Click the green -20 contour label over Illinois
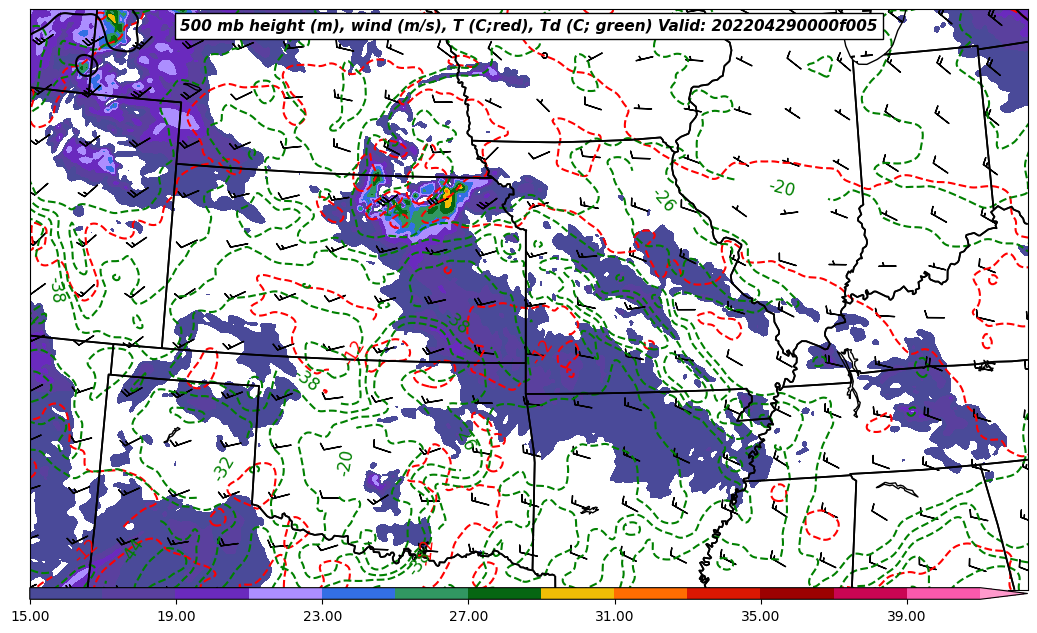Image resolution: width=1037 pixels, height=633 pixels. click(782, 188)
